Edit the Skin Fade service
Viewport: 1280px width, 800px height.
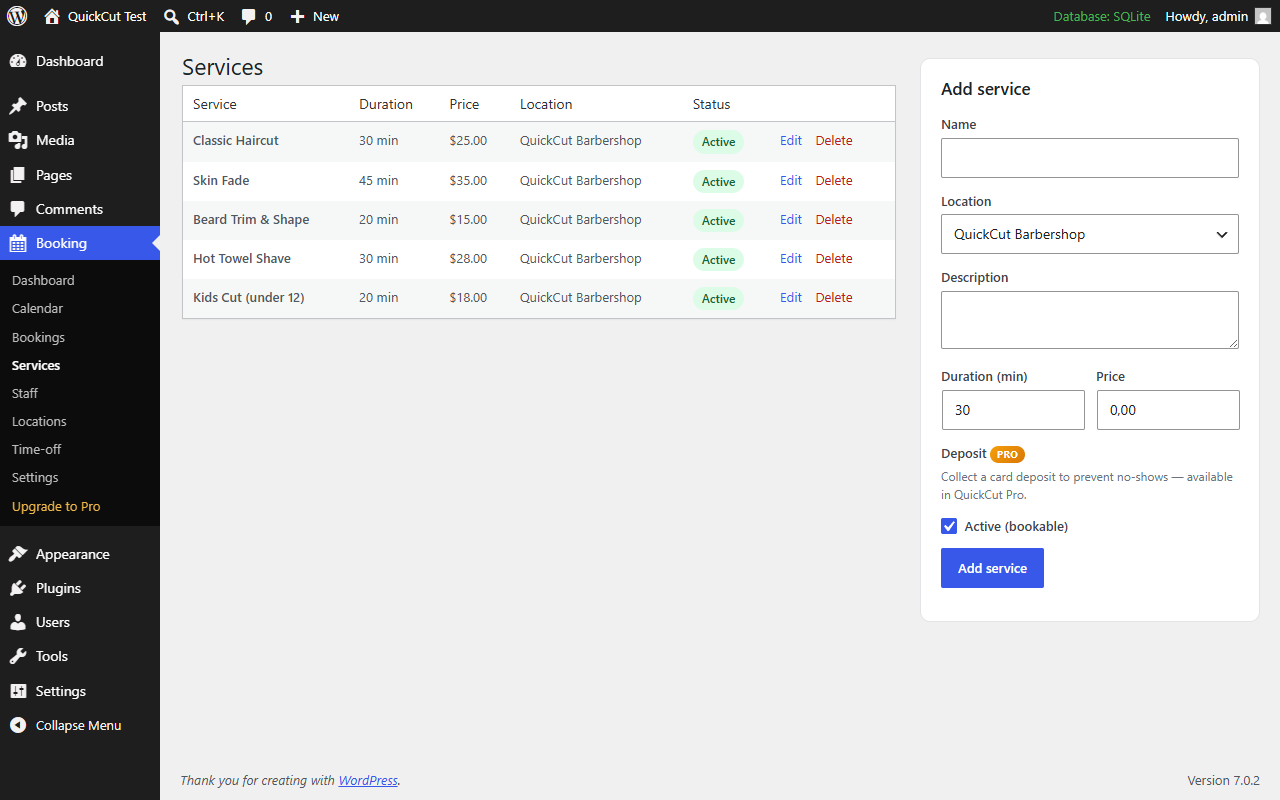coord(791,181)
